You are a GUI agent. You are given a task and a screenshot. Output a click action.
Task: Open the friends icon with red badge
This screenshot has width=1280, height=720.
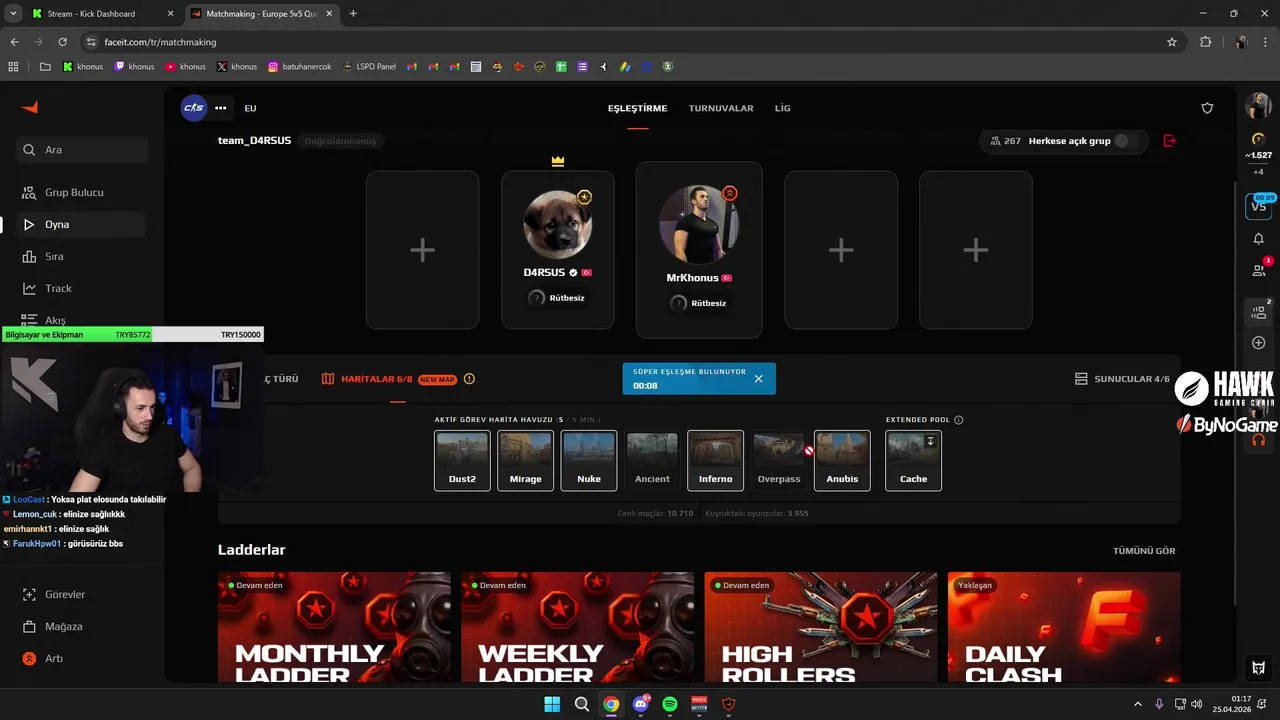pyautogui.click(x=1259, y=269)
